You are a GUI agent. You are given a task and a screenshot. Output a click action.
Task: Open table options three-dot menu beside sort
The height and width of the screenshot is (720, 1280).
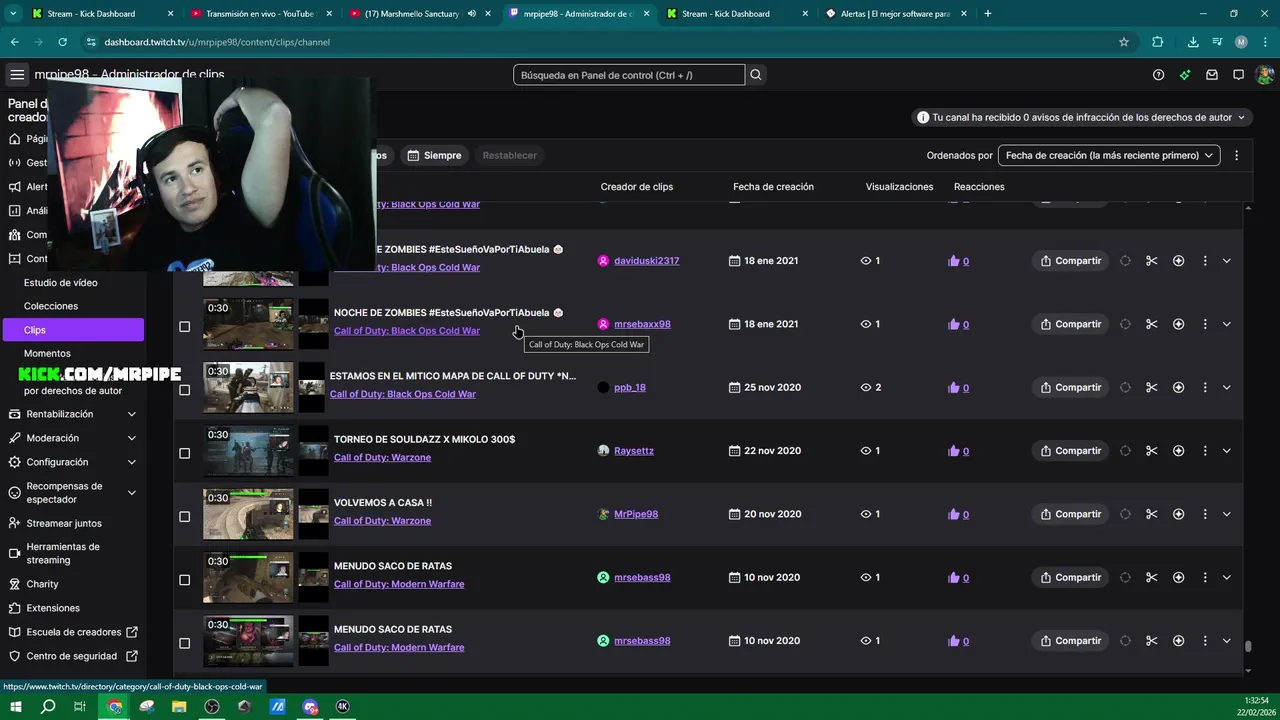coord(1236,155)
